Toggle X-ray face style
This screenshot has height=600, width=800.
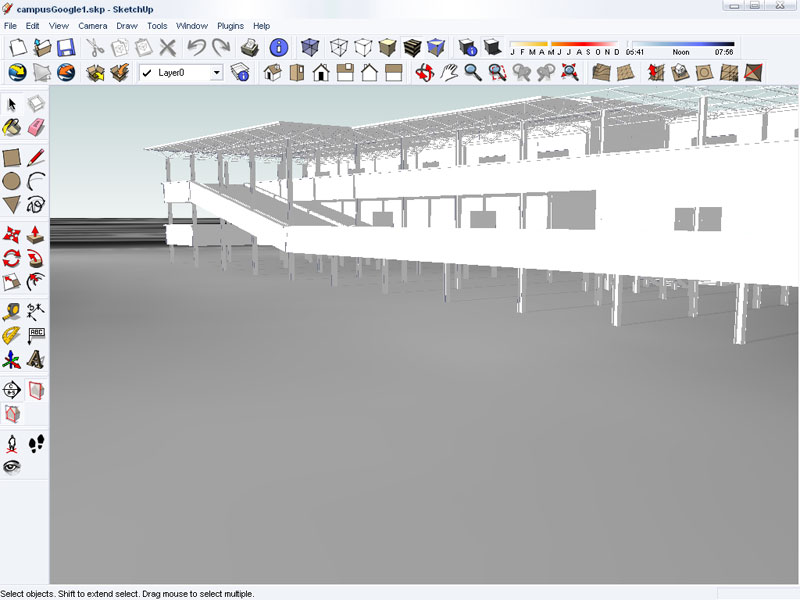point(310,47)
